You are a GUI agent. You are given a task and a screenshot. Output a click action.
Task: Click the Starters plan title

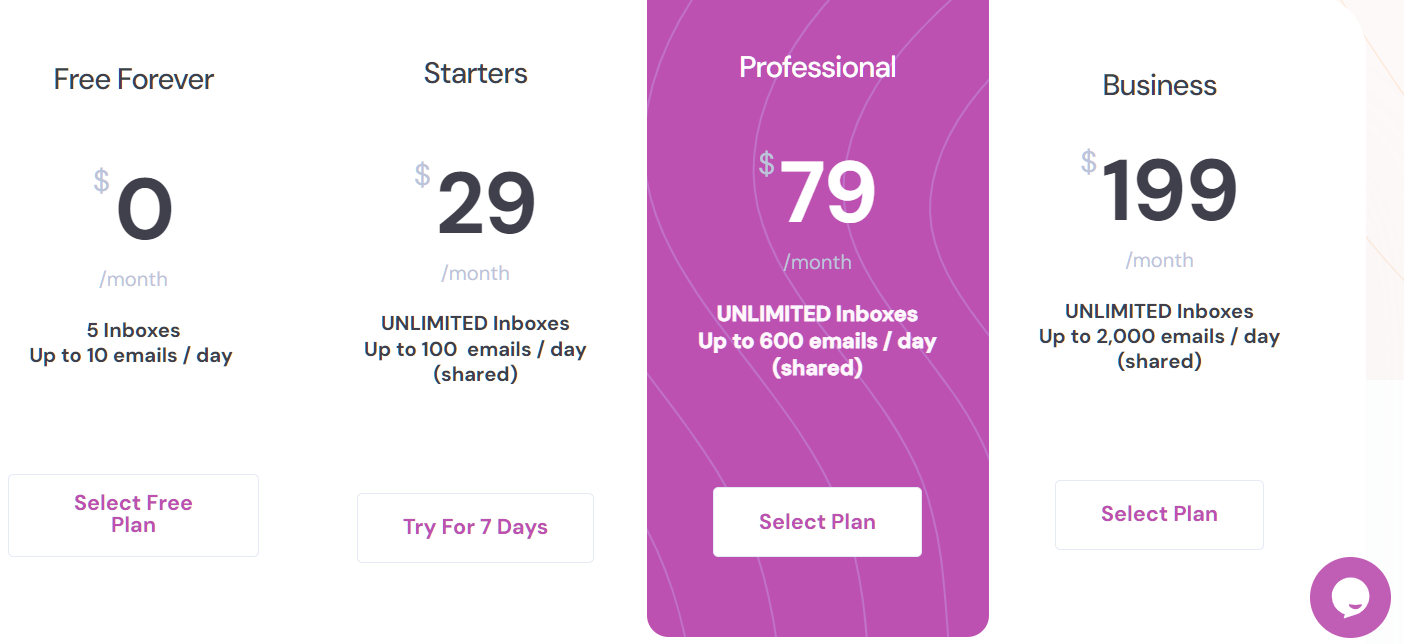pyautogui.click(x=475, y=73)
